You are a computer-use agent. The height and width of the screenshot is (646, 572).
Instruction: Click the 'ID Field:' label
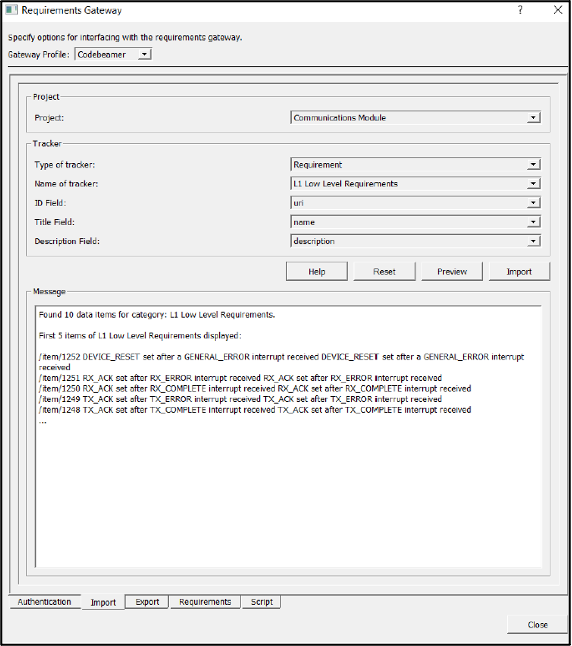(x=50, y=203)
